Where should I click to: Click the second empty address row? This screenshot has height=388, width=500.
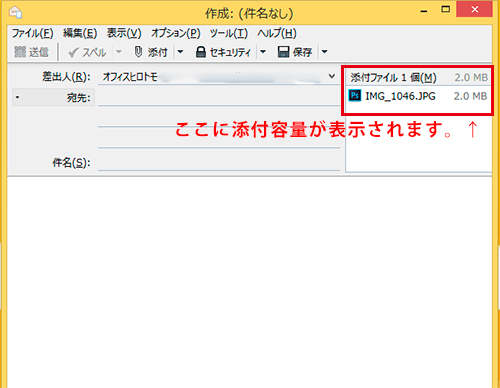pyautogui.click(x=219, y=117)
